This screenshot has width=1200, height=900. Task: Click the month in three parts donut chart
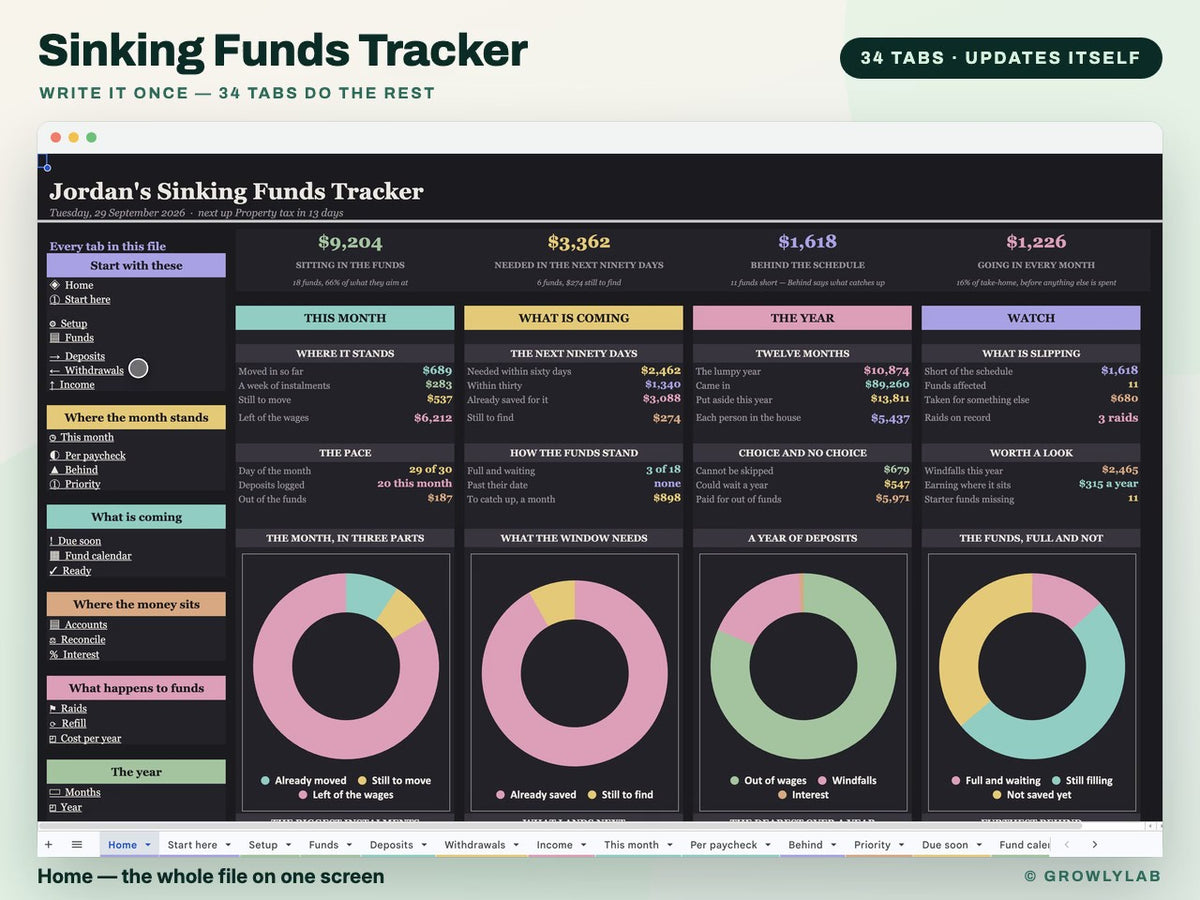(346, 667)
